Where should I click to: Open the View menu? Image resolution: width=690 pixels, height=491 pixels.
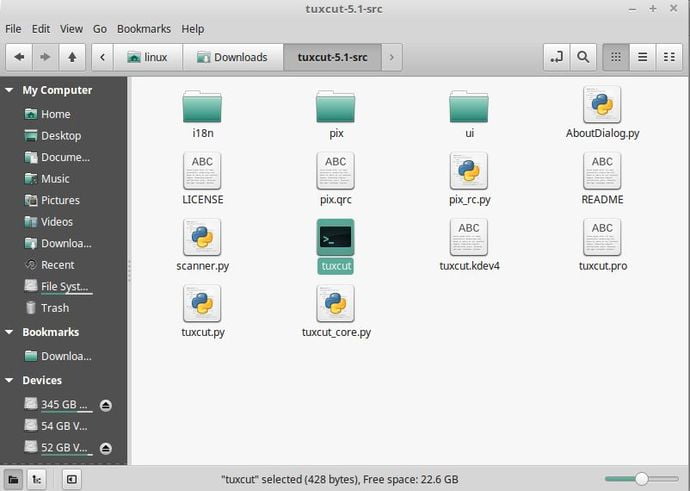coord(71,29)
